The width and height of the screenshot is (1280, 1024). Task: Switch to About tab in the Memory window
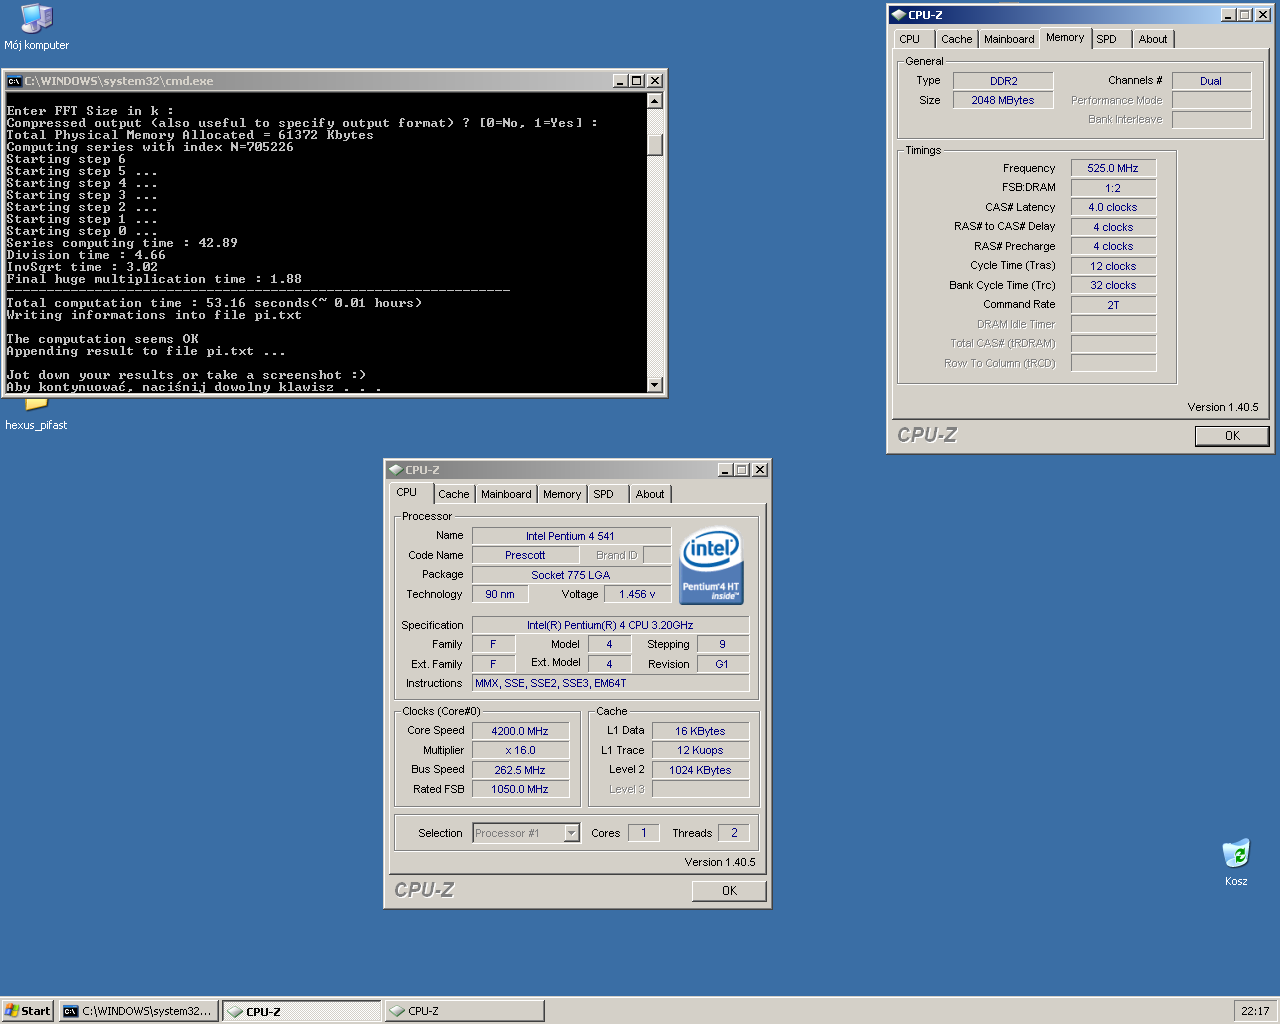coord(1153,39)
